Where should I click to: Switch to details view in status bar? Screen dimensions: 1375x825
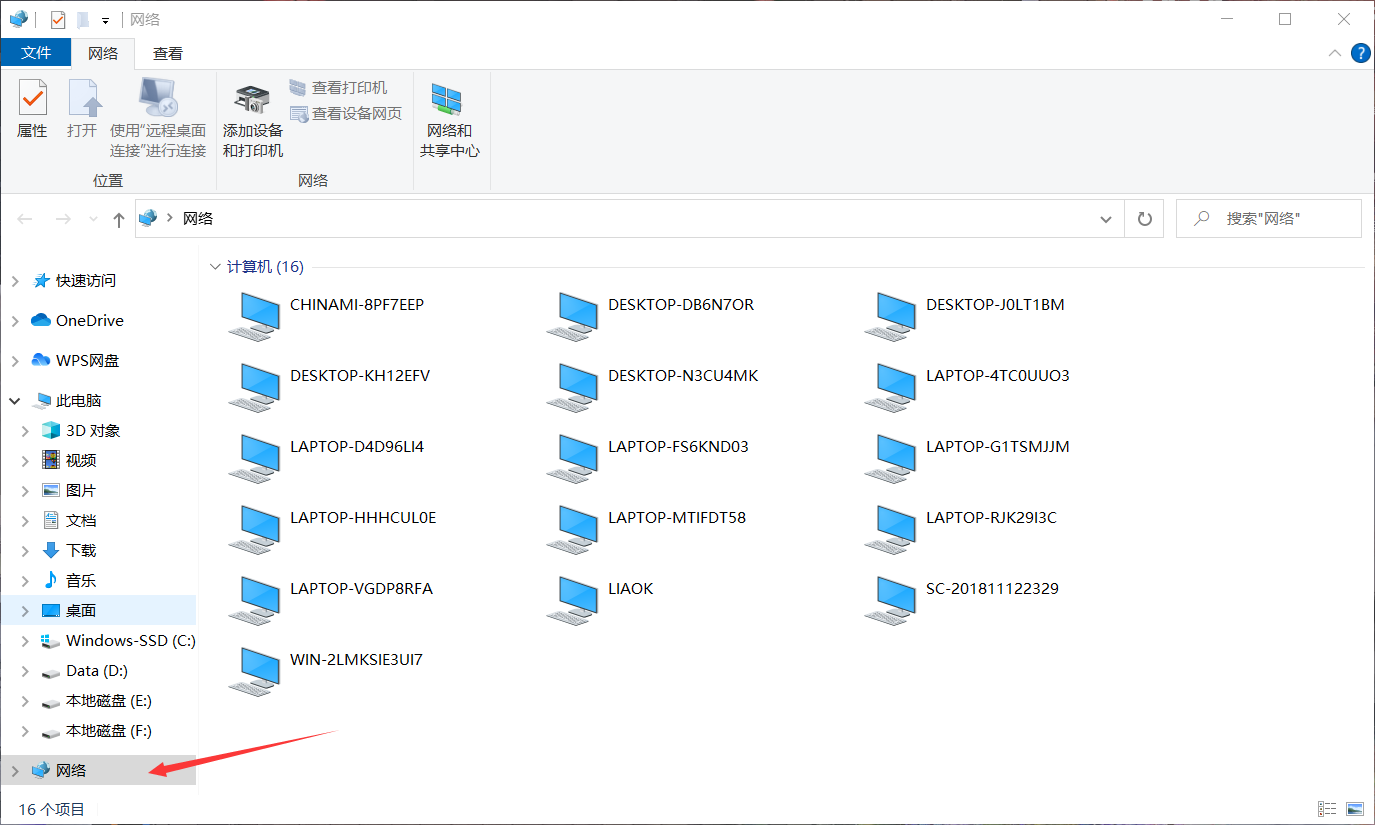(x=1327, y=809)
